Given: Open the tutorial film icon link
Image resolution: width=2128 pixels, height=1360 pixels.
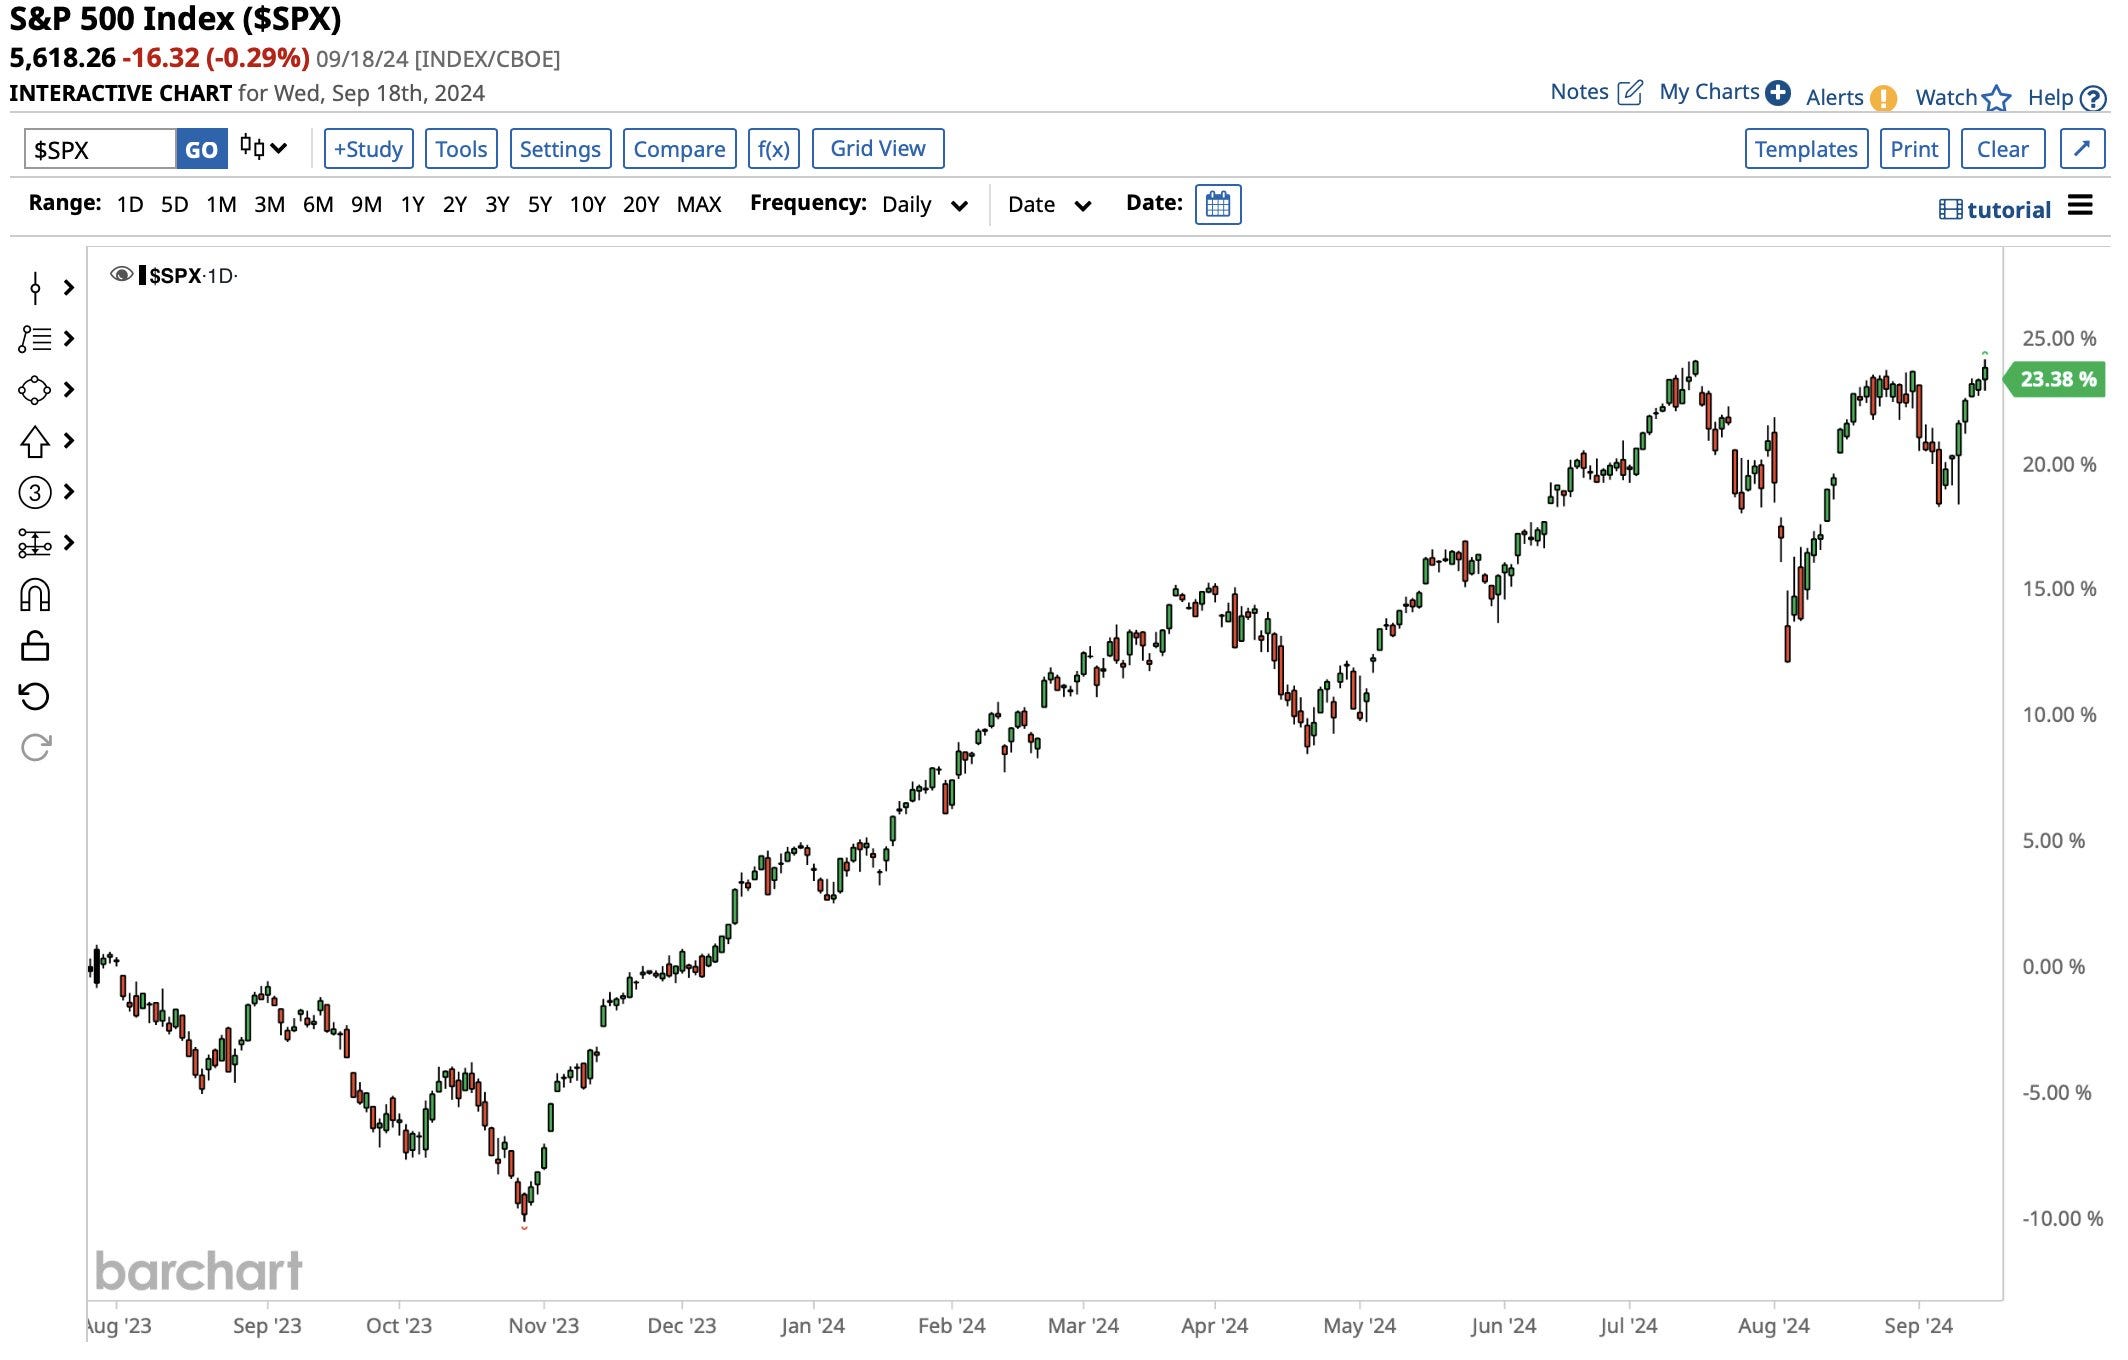Looking at the screenshot, I should click(1950, 209).
